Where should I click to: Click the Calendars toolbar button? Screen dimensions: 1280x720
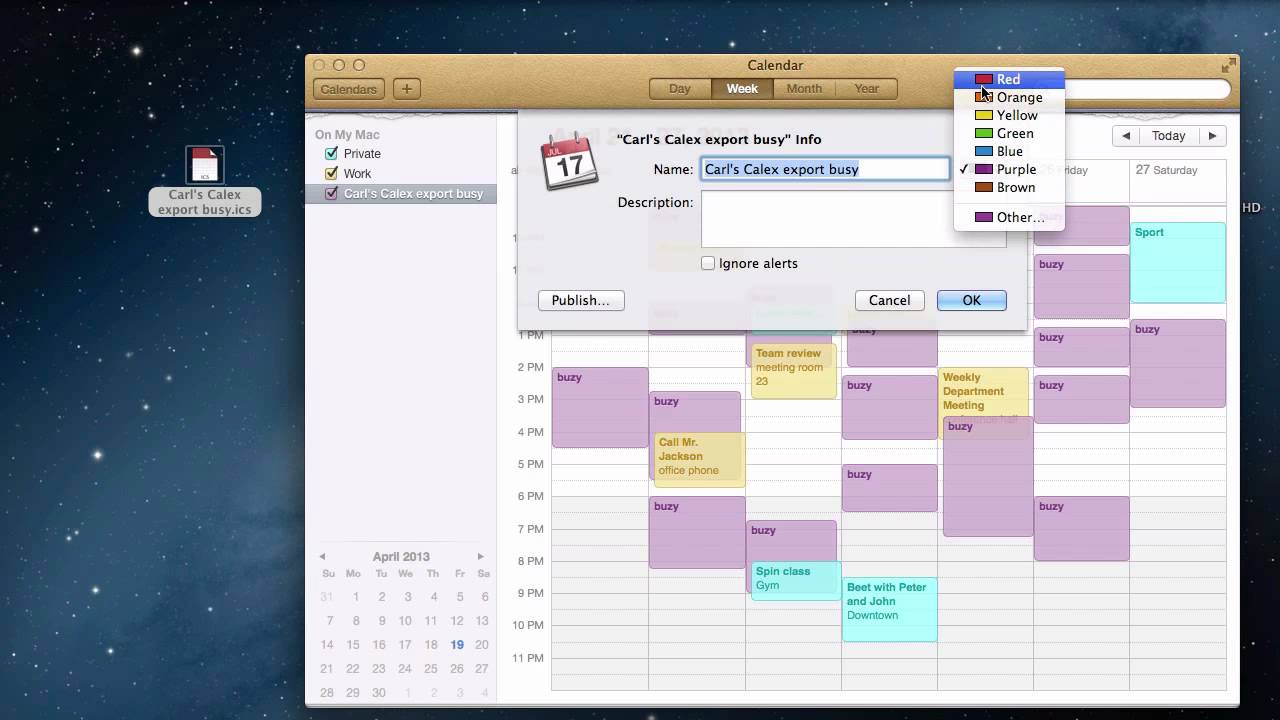coord(349,89)
